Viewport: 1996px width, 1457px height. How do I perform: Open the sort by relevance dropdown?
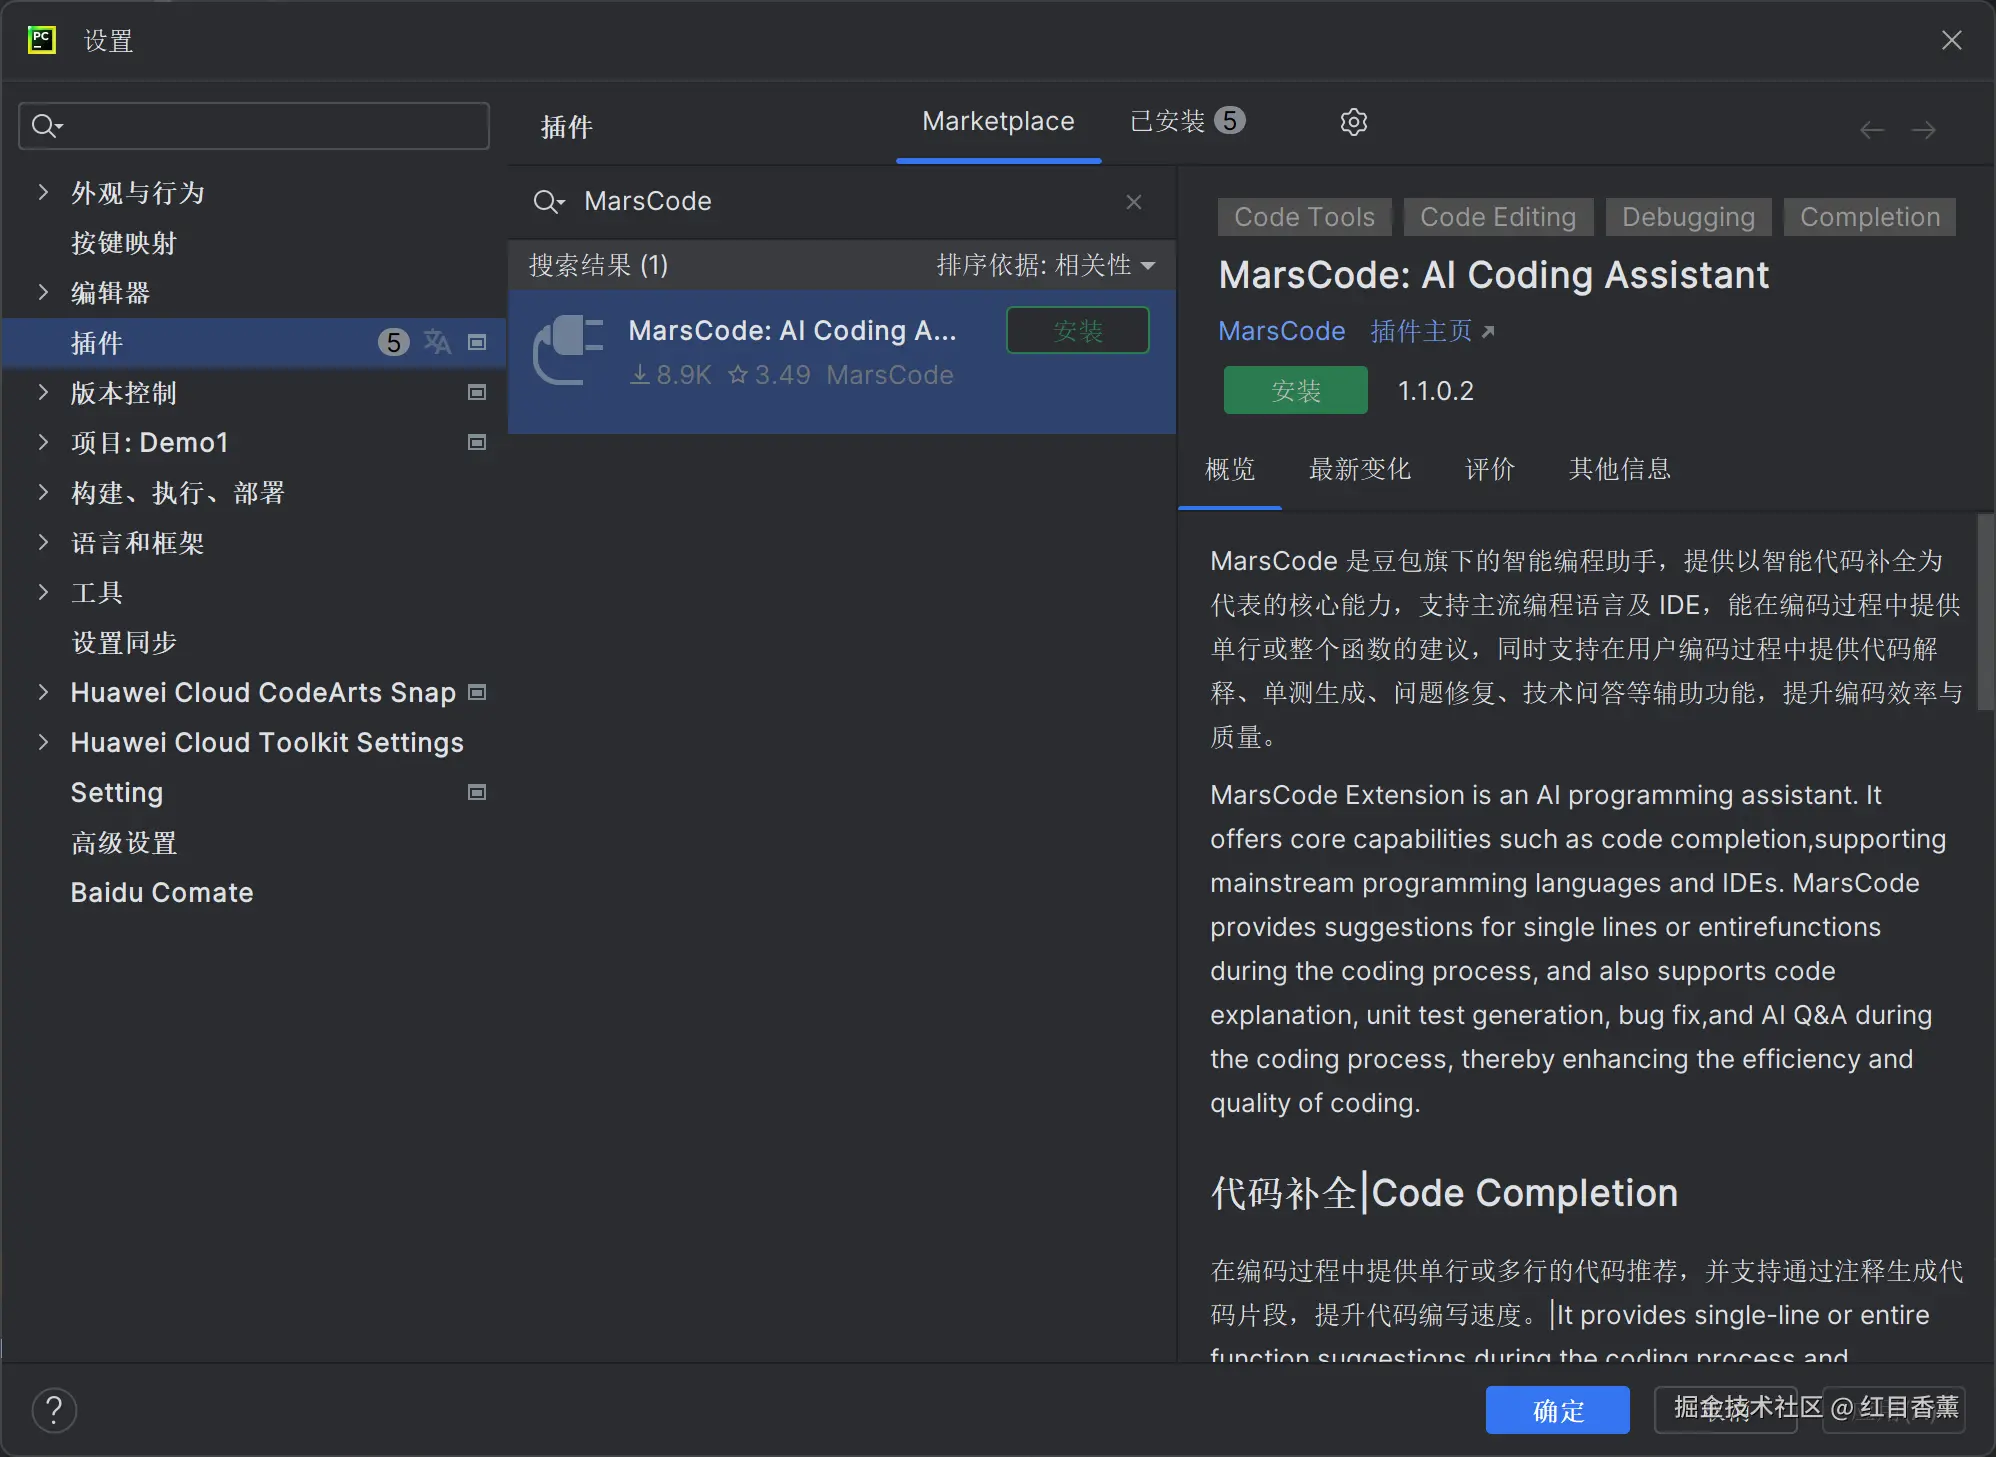pyautogui.click(x=1045, y=265)
